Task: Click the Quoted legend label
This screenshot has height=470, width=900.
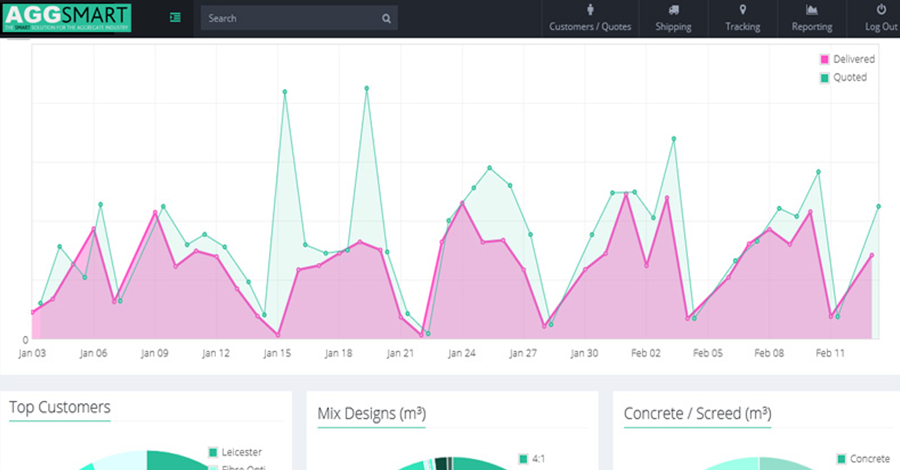Action: click(x=850, y=77)
